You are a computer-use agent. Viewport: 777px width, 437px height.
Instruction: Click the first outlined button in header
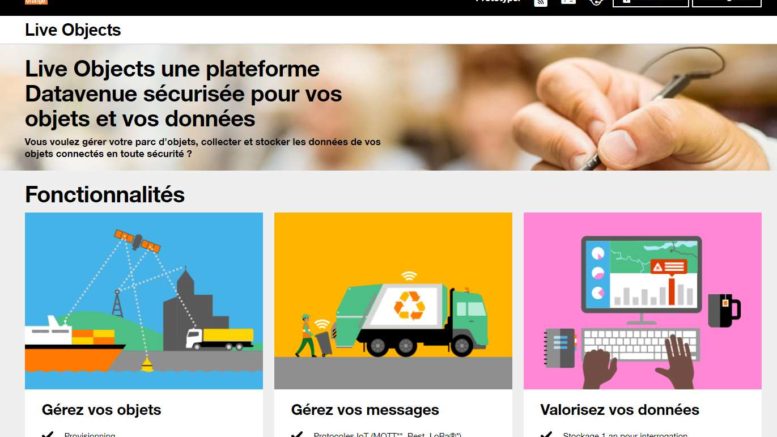[x=651, y=3]
